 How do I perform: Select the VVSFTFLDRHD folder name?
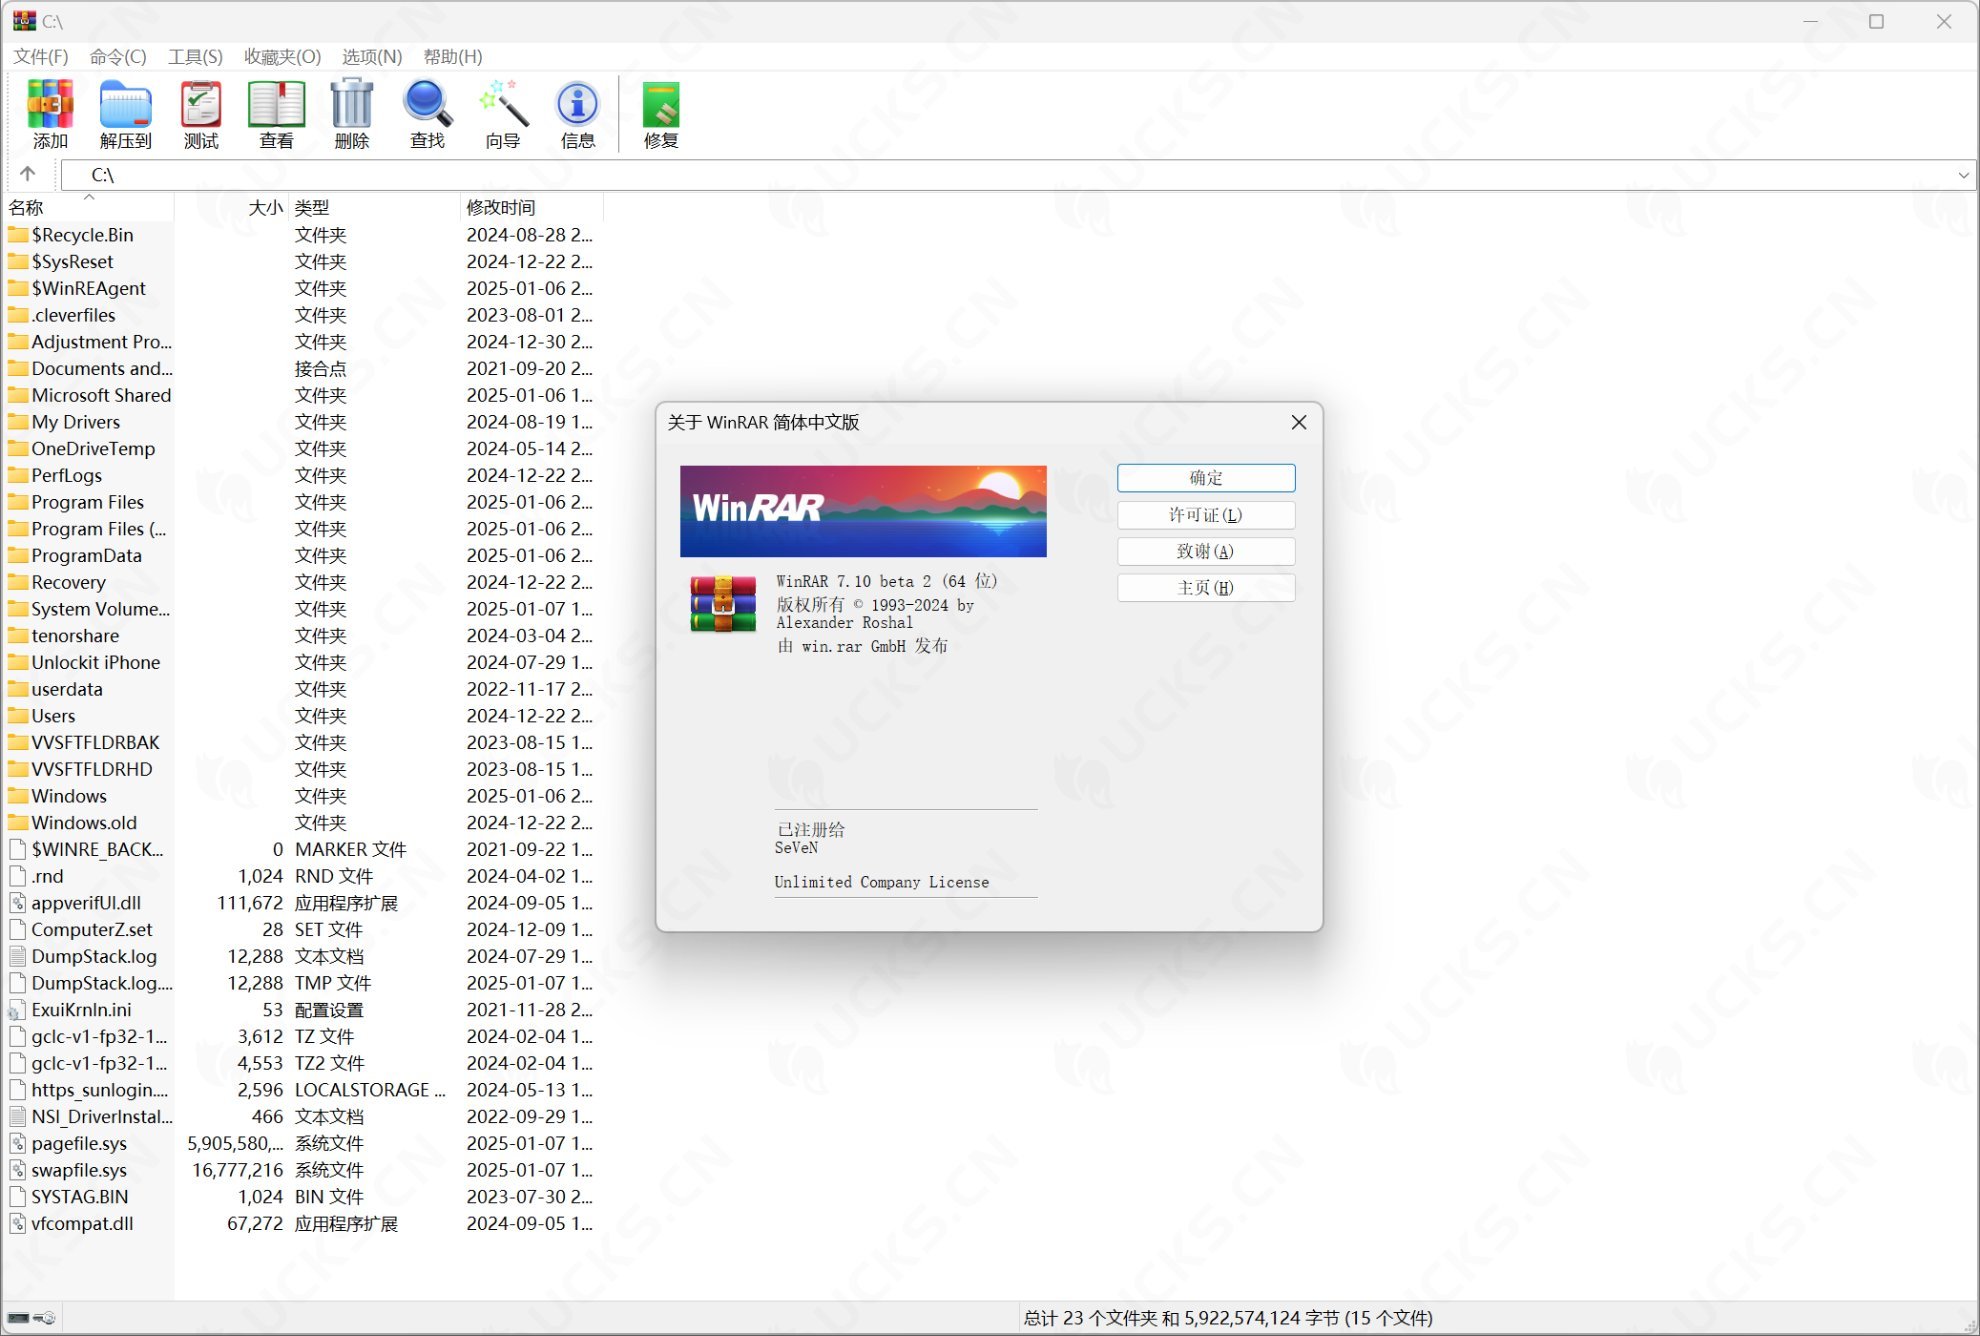point(92,769)
